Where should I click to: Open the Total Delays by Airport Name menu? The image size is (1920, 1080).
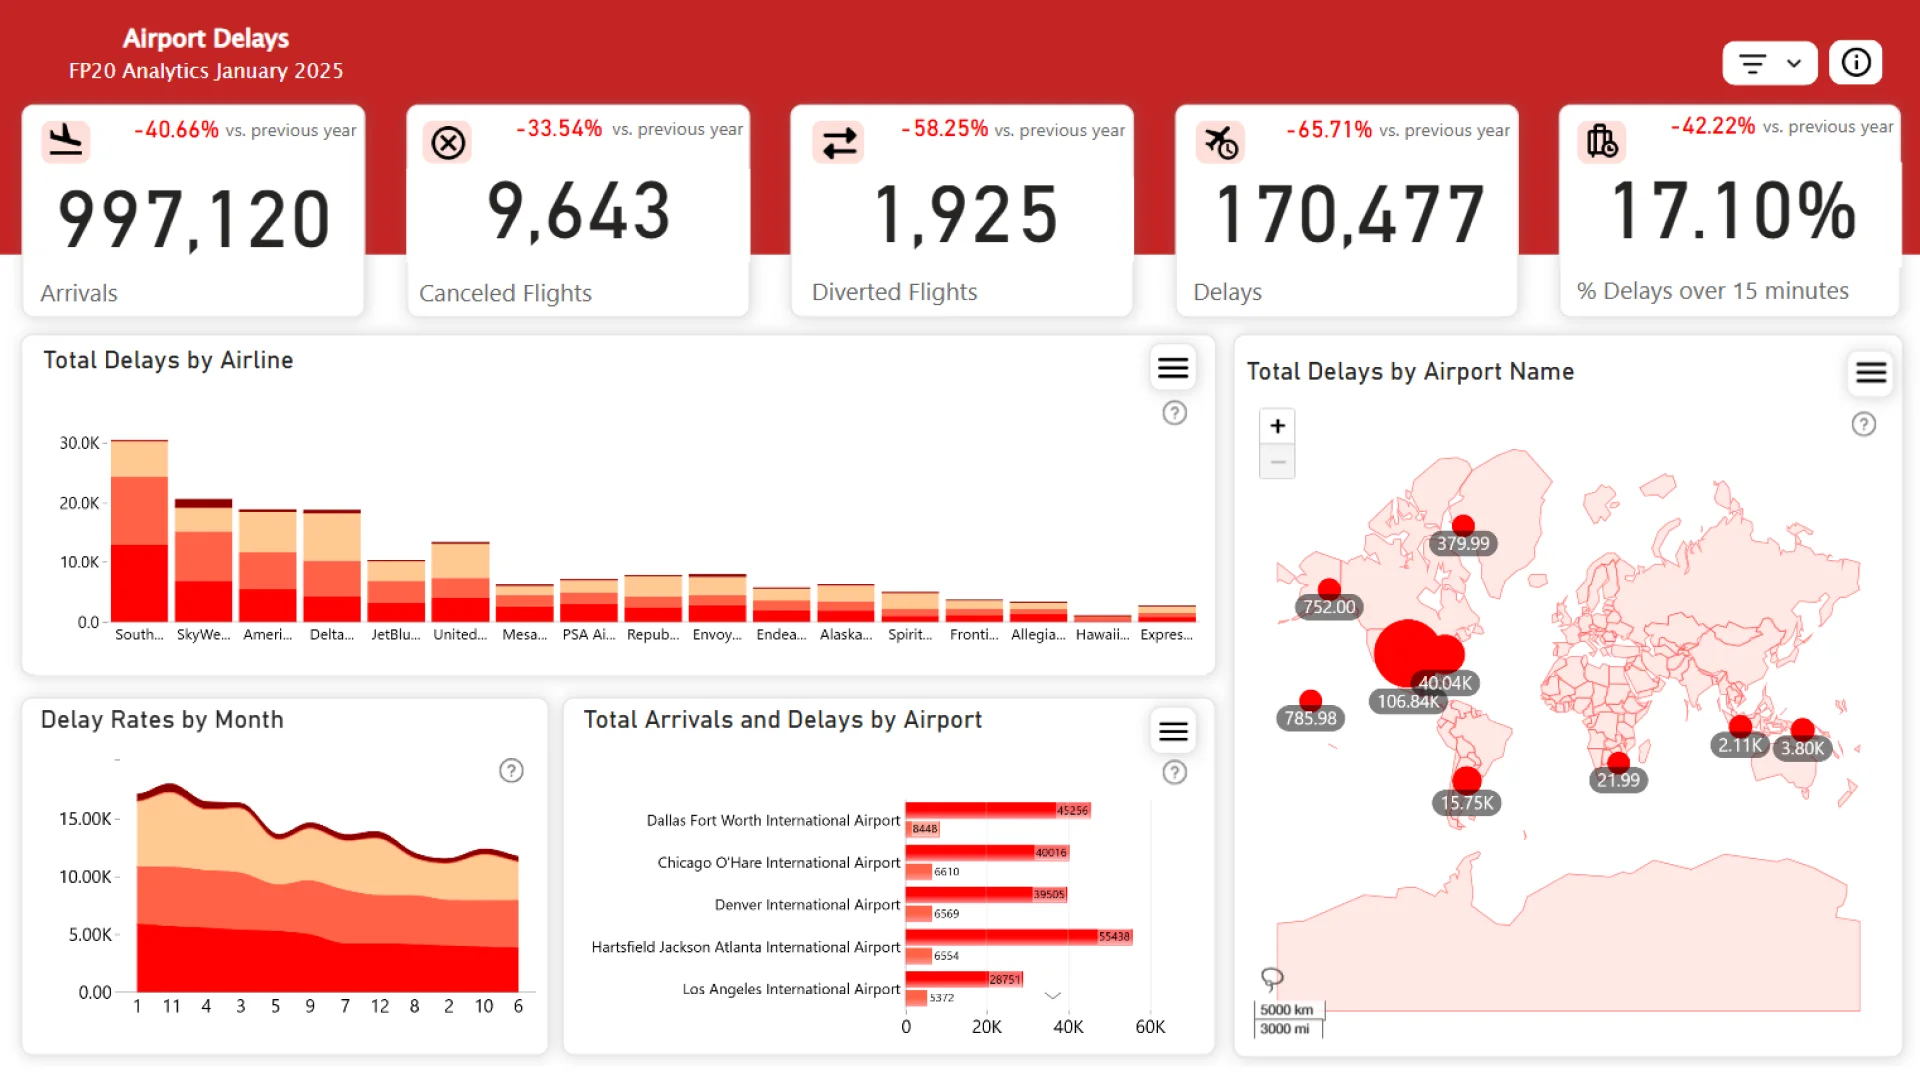[x=1871, y=373]
